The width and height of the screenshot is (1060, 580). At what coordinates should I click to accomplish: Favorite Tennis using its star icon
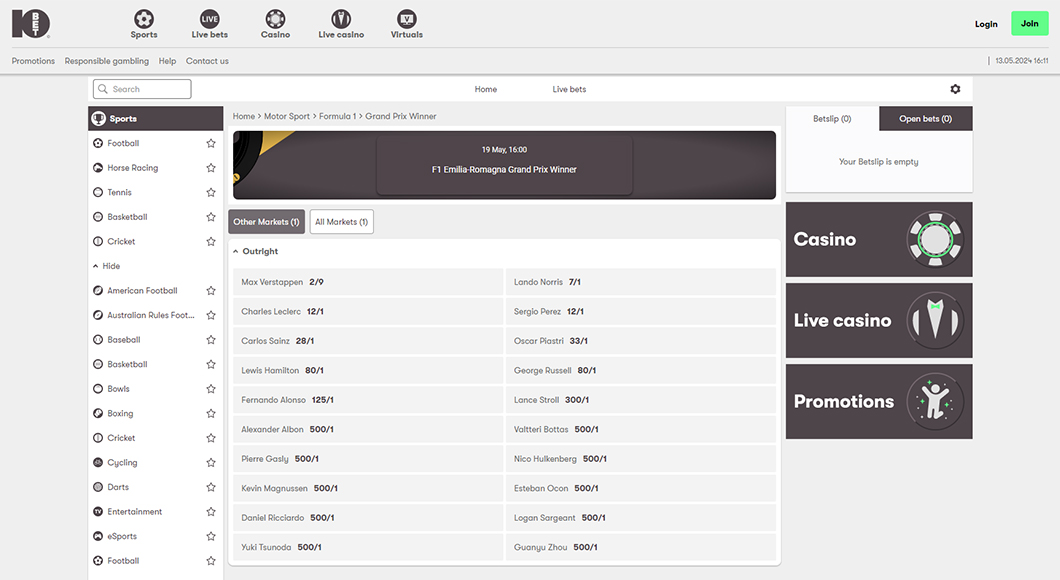211,193
